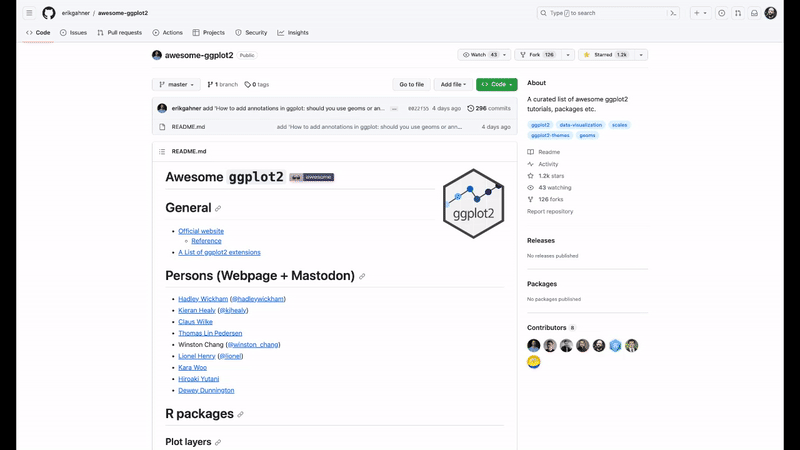Open README table of contents icon
Screen dimensions: 800x450
pos(162,152)
